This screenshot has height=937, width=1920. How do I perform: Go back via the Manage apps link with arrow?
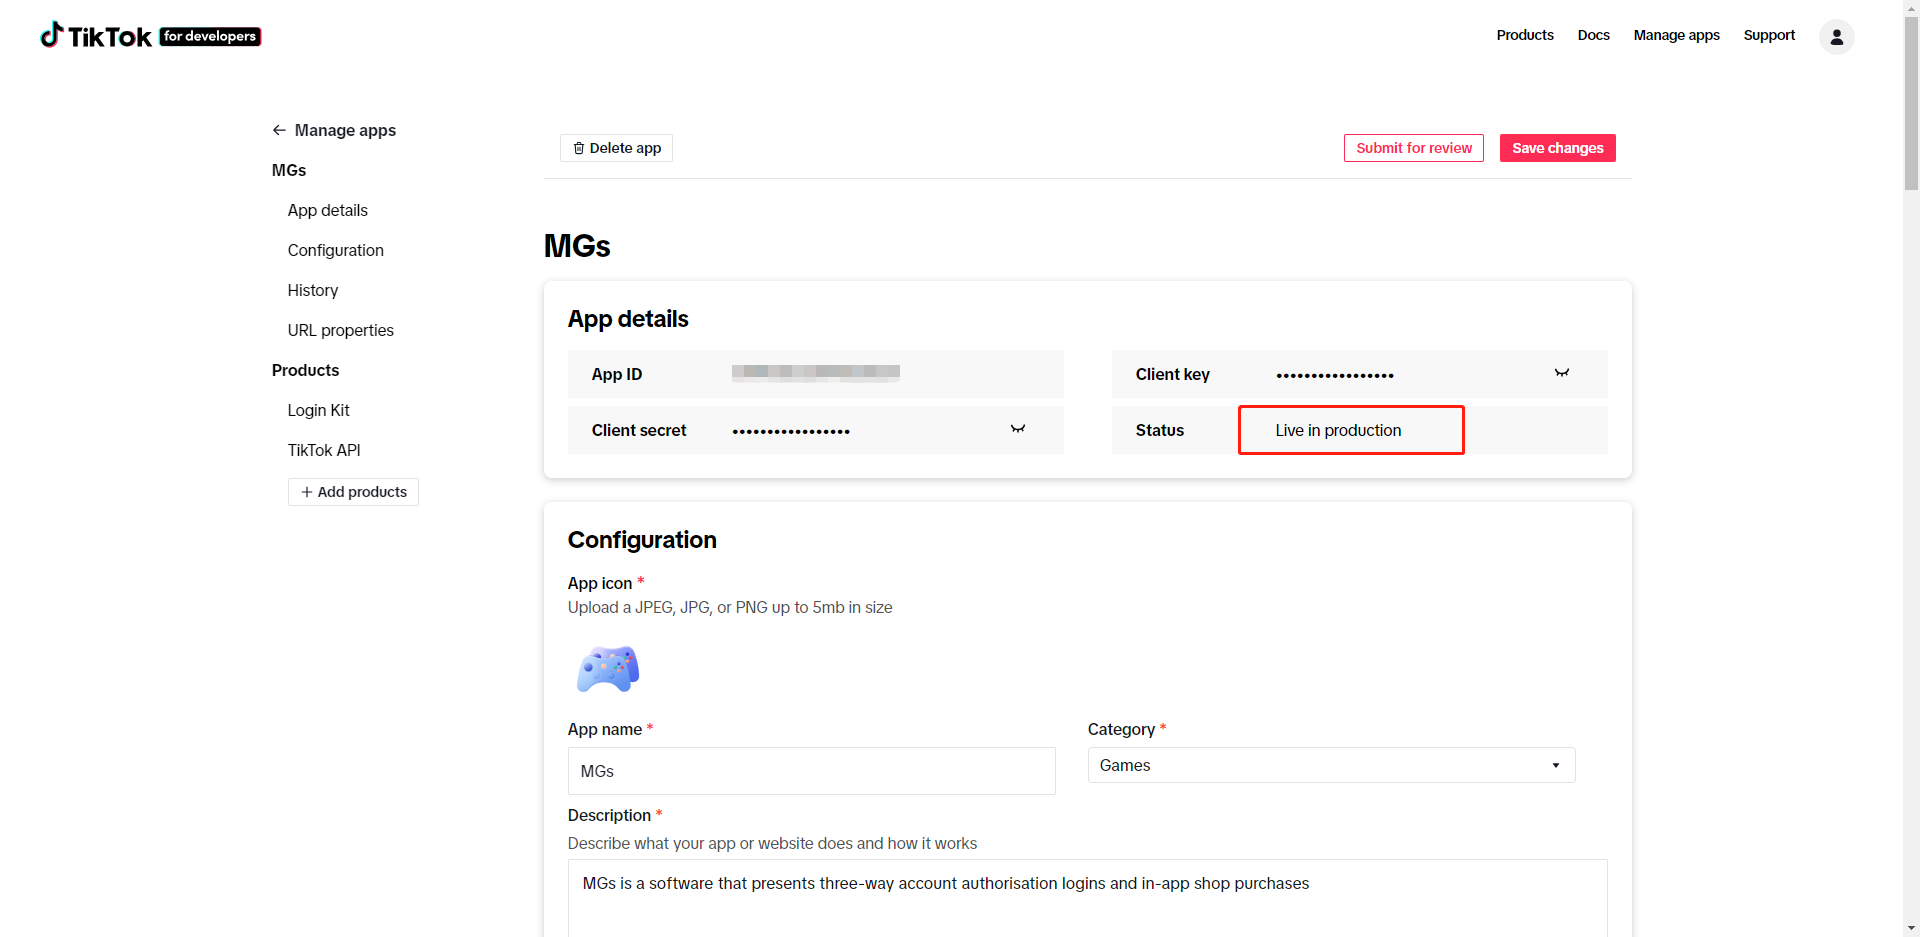tap(334, 130)
